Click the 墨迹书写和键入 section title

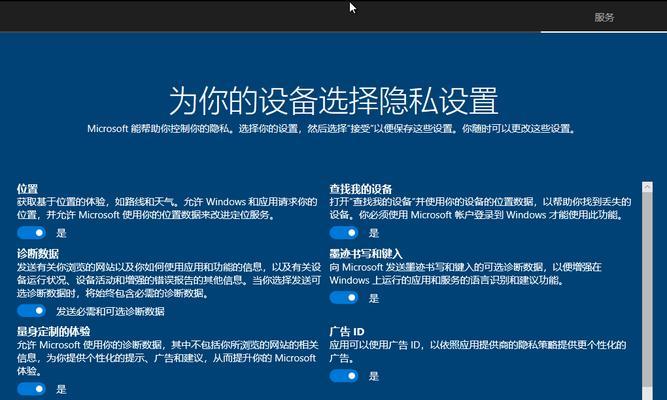[x=366, y=254]
